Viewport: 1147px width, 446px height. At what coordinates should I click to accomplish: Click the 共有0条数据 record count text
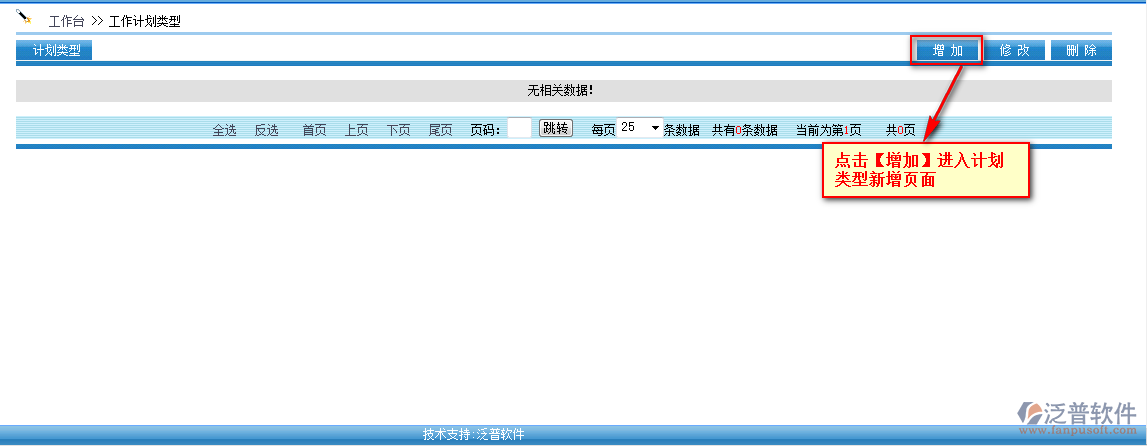click(745, 130)
